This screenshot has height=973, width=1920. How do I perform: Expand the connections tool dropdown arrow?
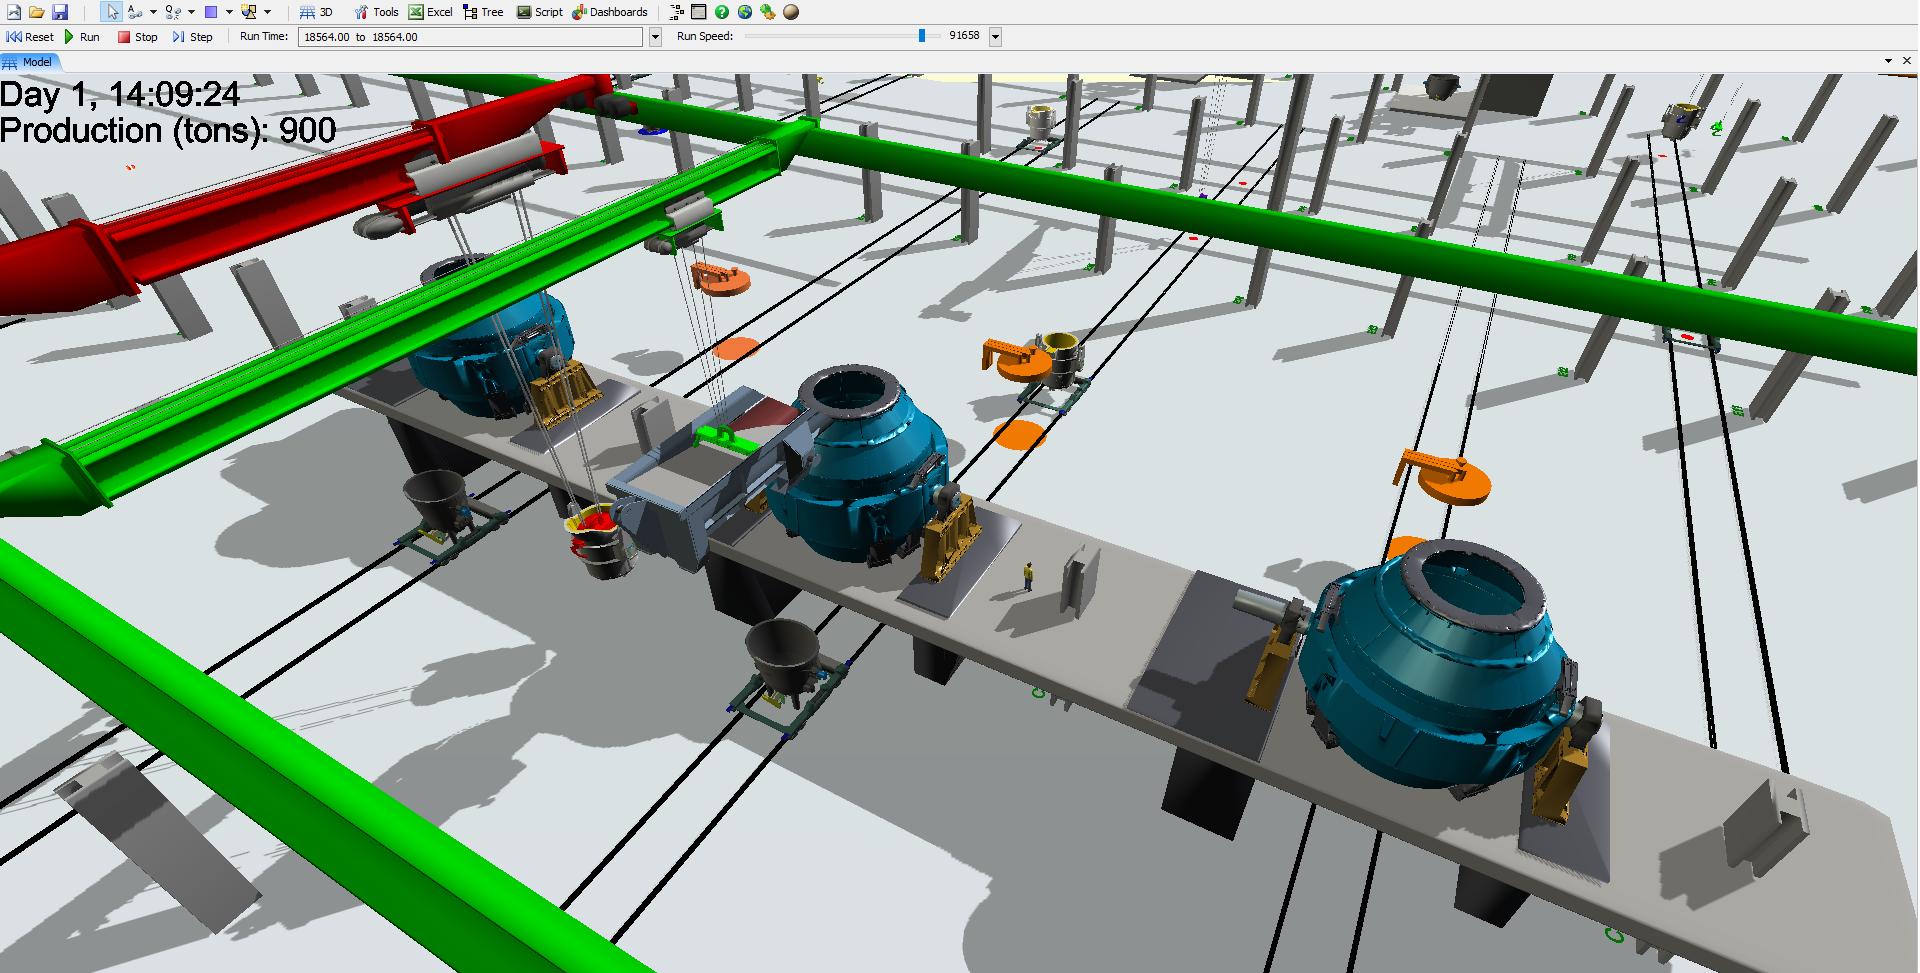click(x=153, y=12)
